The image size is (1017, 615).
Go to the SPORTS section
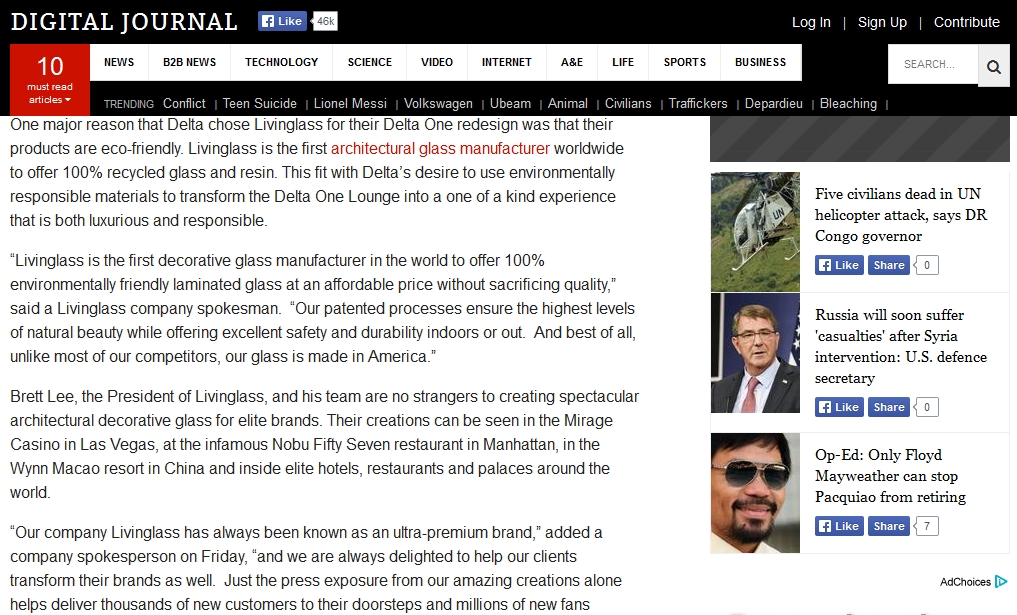coord(684,62)
